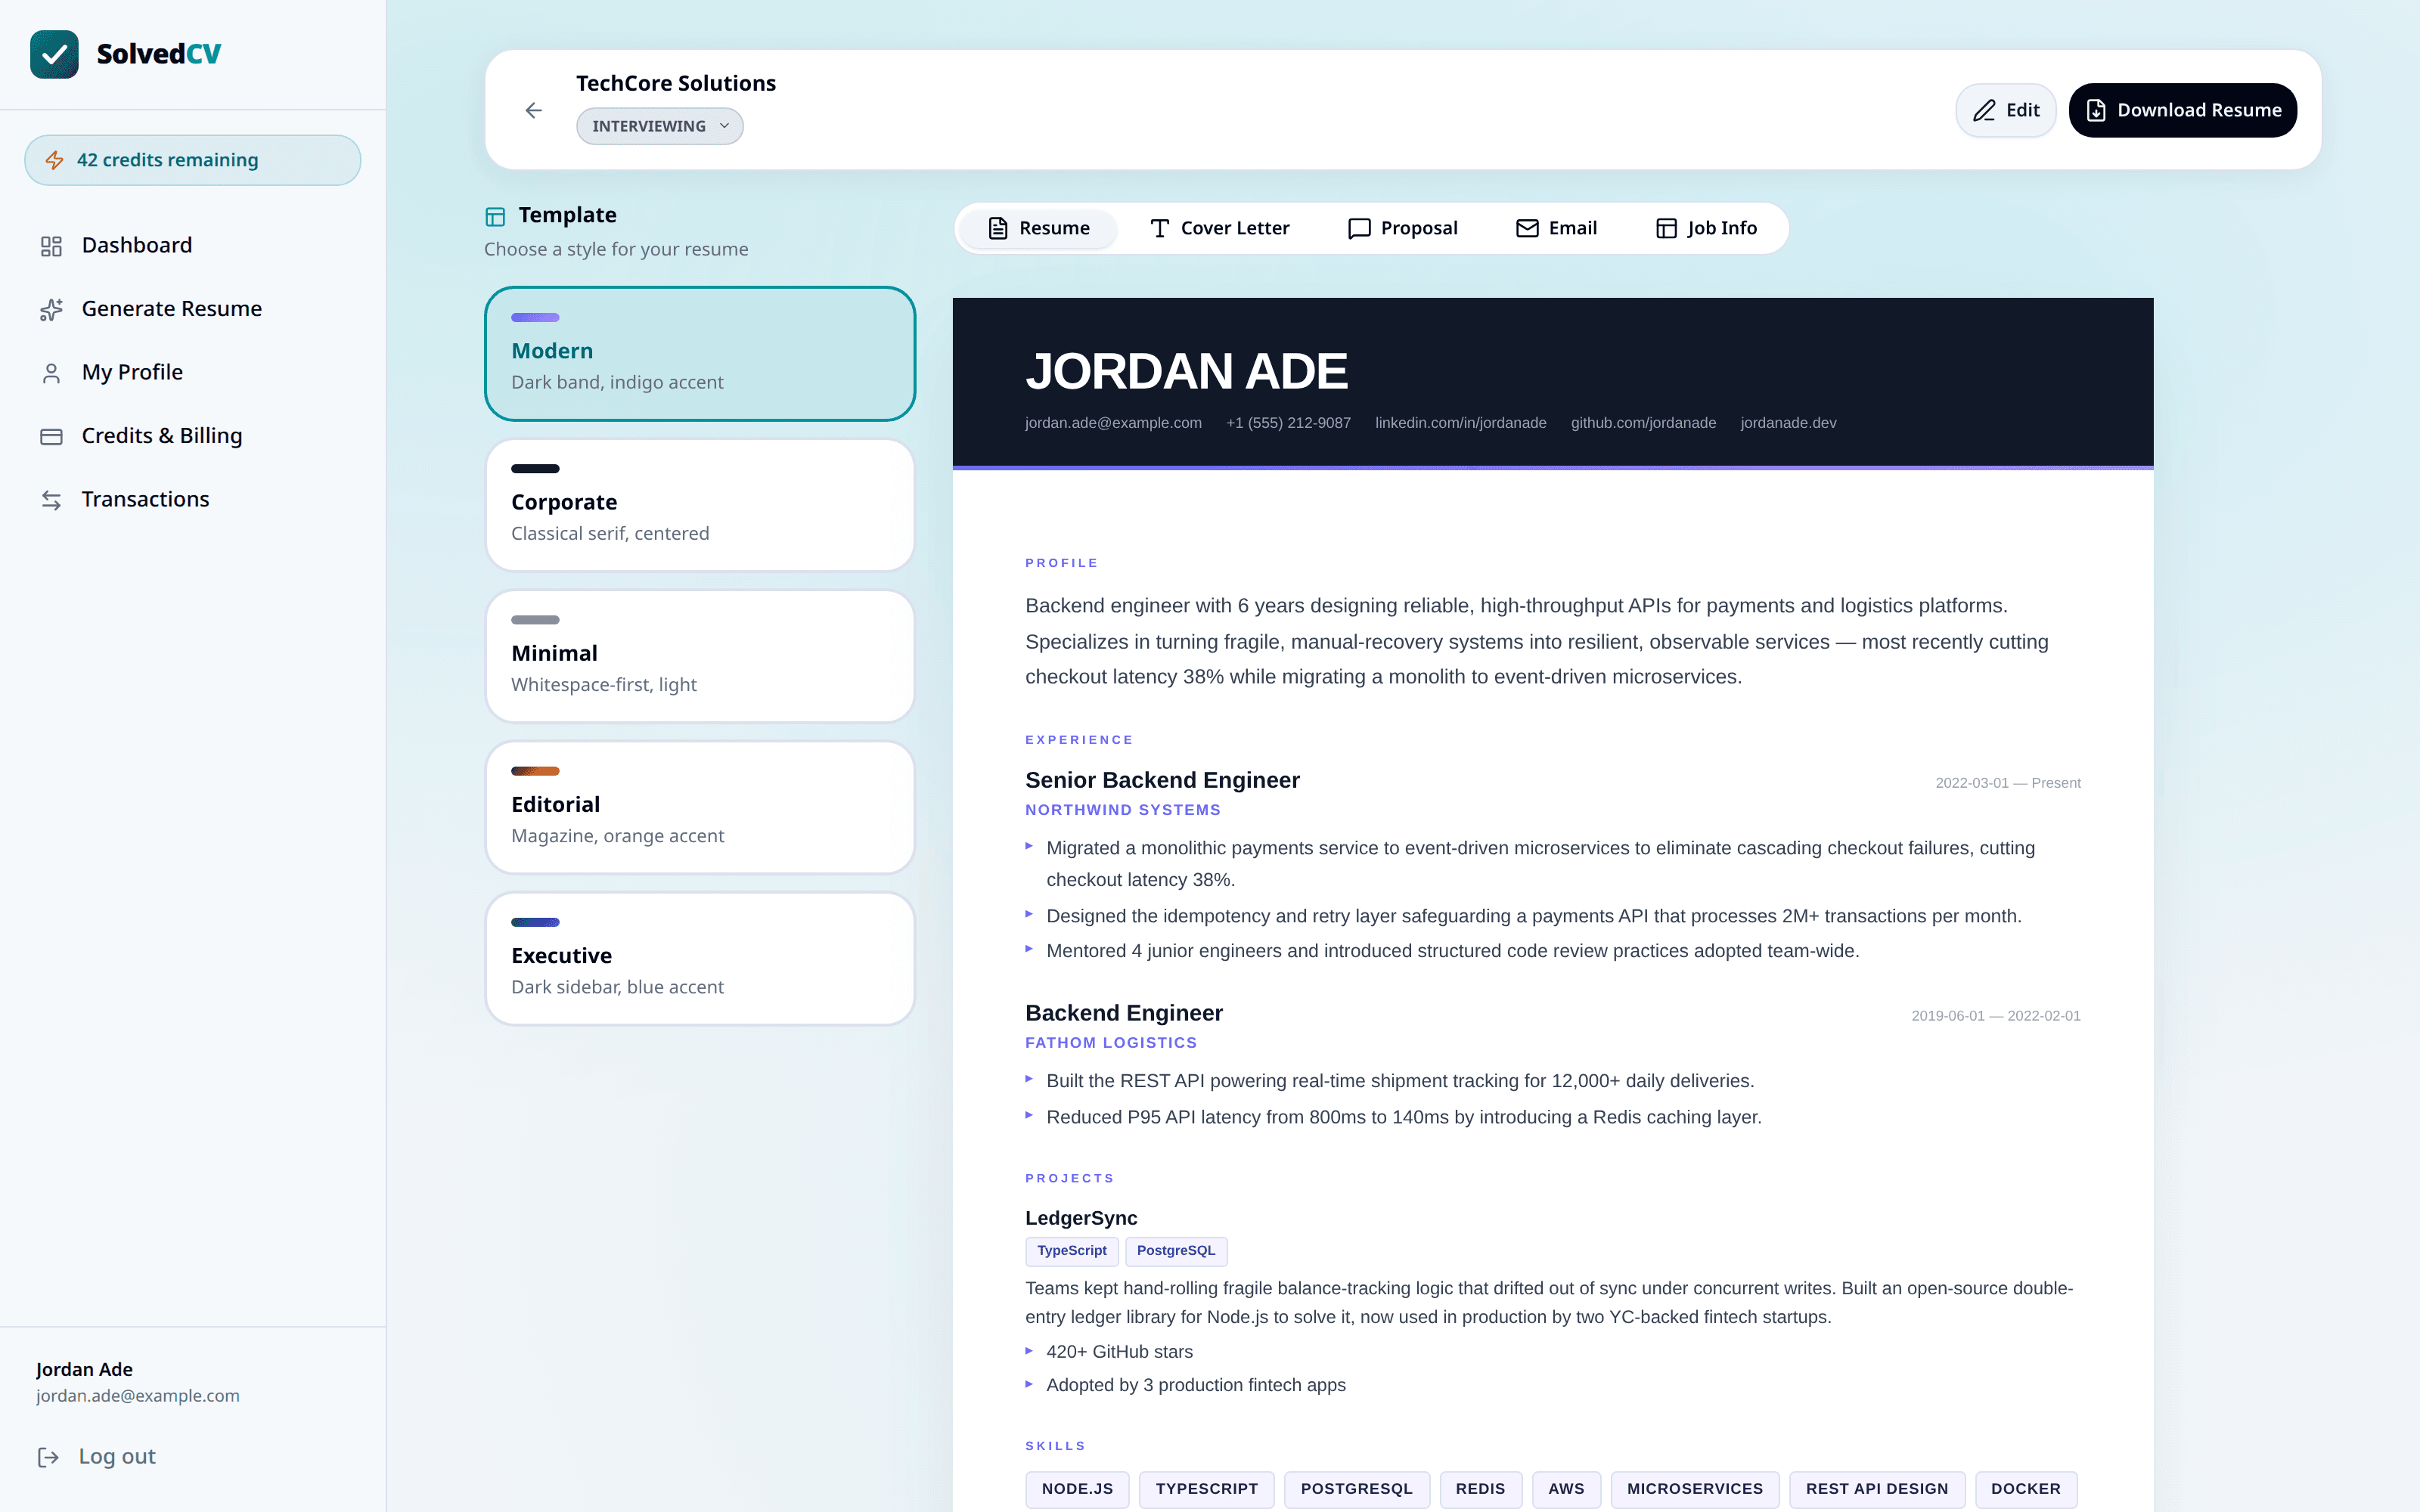Open the INTERVIEWING status dropdown
The width and height of the screenshot is (2420, 1512).
pyautogui.click(x=659, y=126)
